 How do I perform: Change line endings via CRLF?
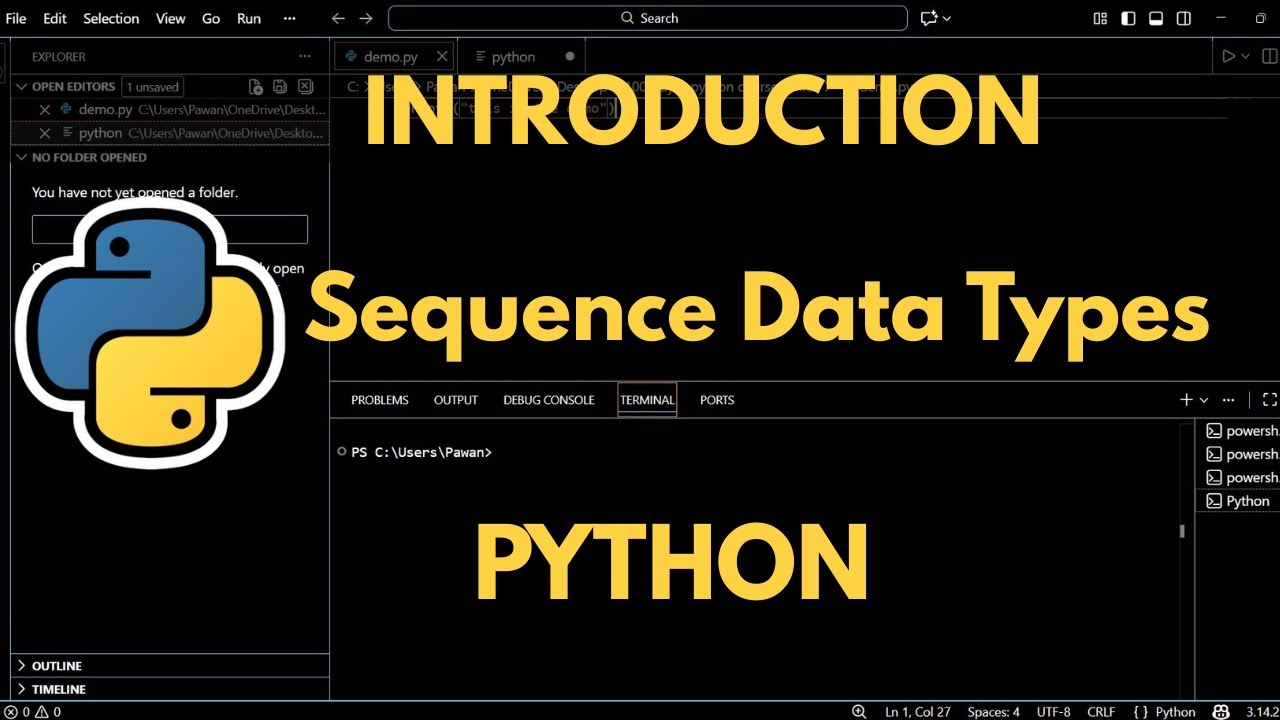(1101, 712)
